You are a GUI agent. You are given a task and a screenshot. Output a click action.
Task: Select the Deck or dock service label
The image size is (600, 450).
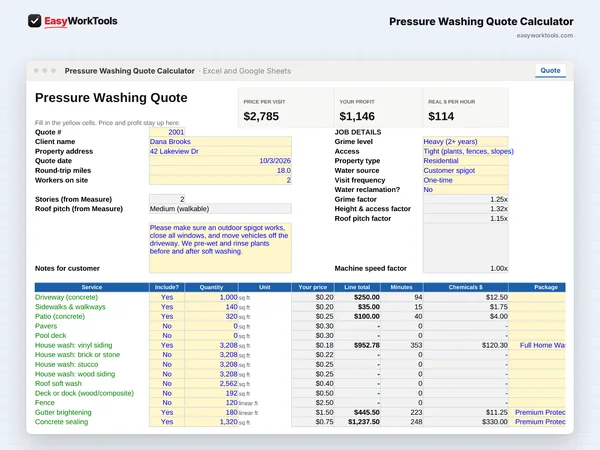[84, 393]
